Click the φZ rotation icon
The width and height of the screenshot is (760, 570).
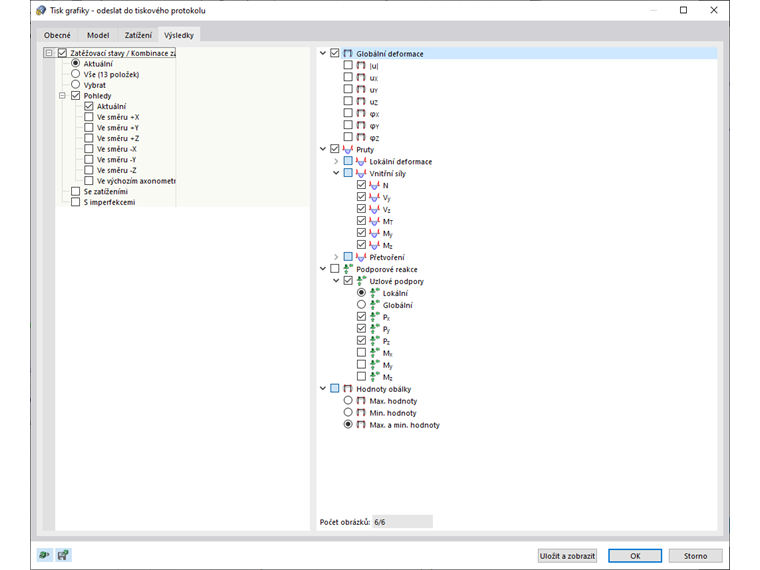coord(361,137)
